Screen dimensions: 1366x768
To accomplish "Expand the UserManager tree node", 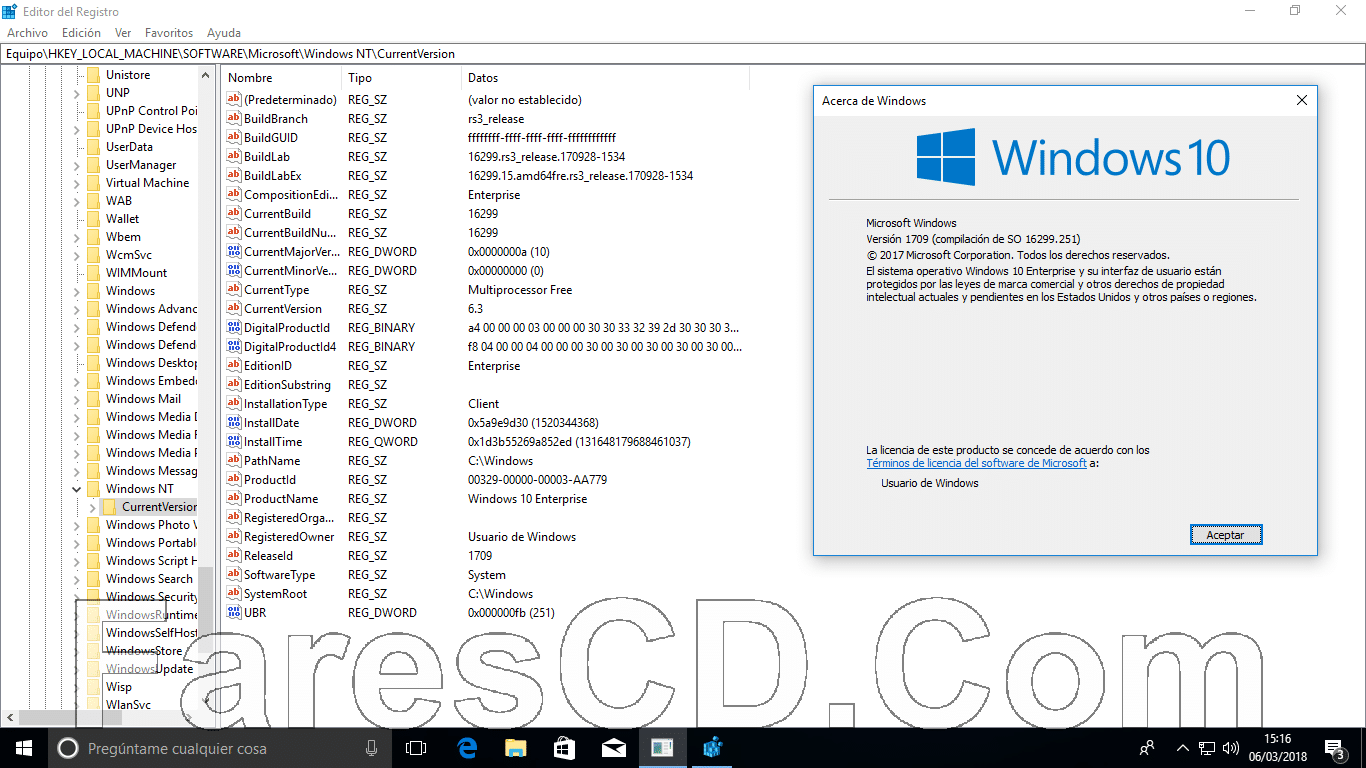I will point(77,165).
